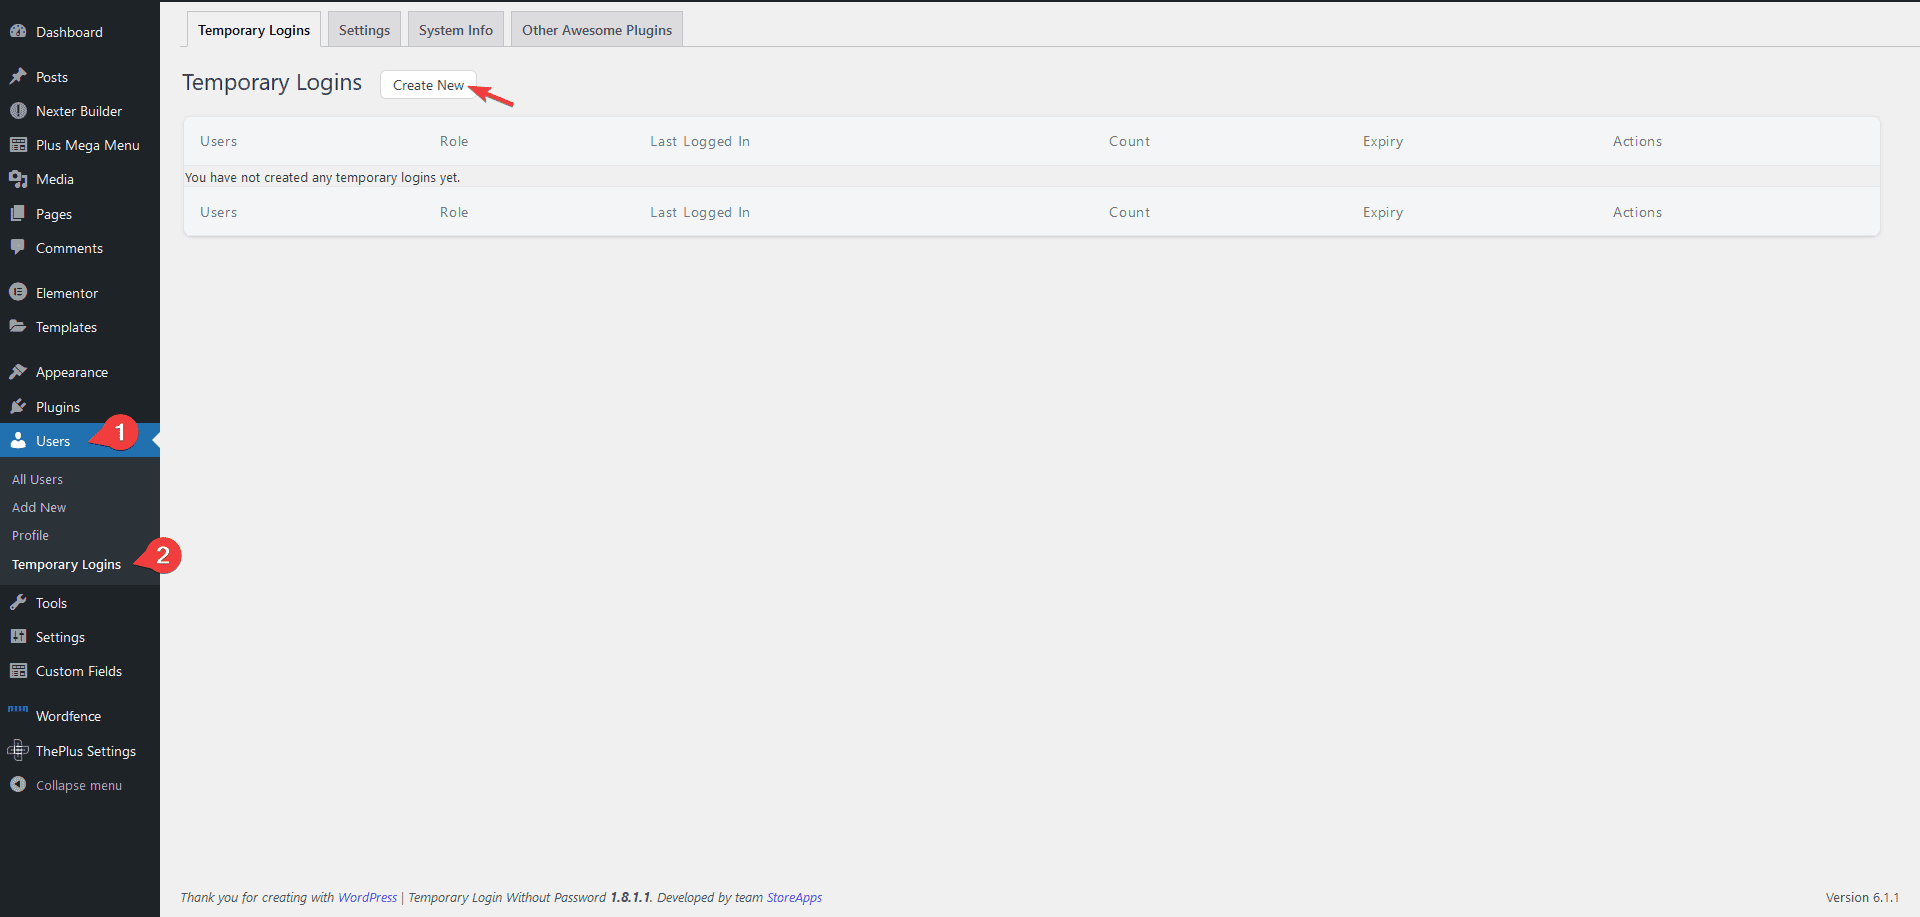Open Media via its sidebar icon
This screenshot has width=1920, height=917.
coord(18,179)
